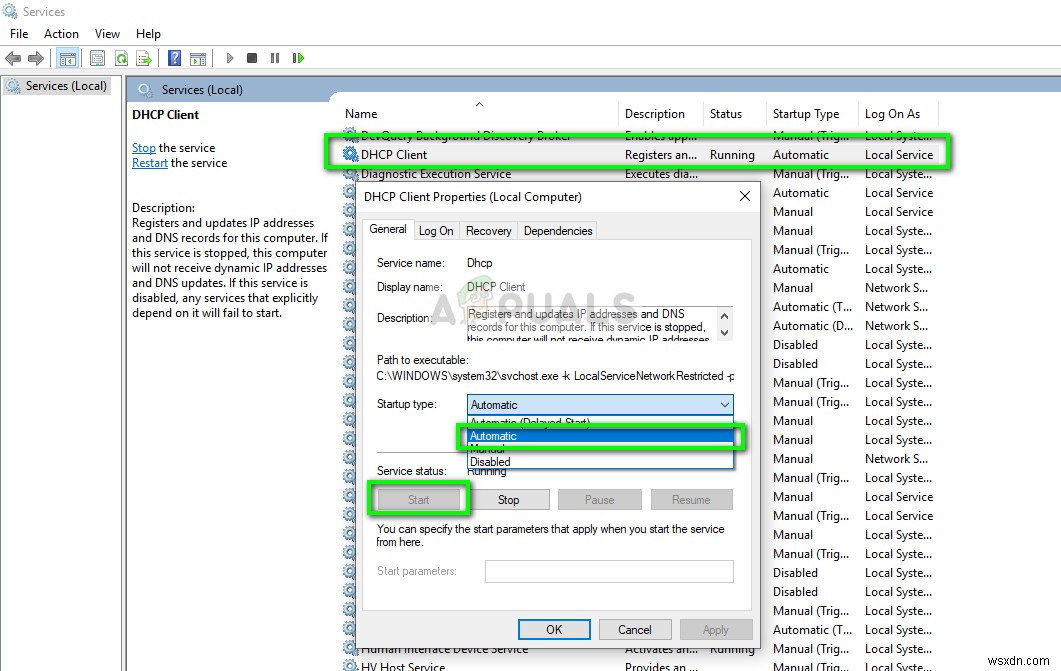This screenshot has width=1061, height=671.
Task: Click the Pause Service toolbar icon
Action: tap(275, 57)
